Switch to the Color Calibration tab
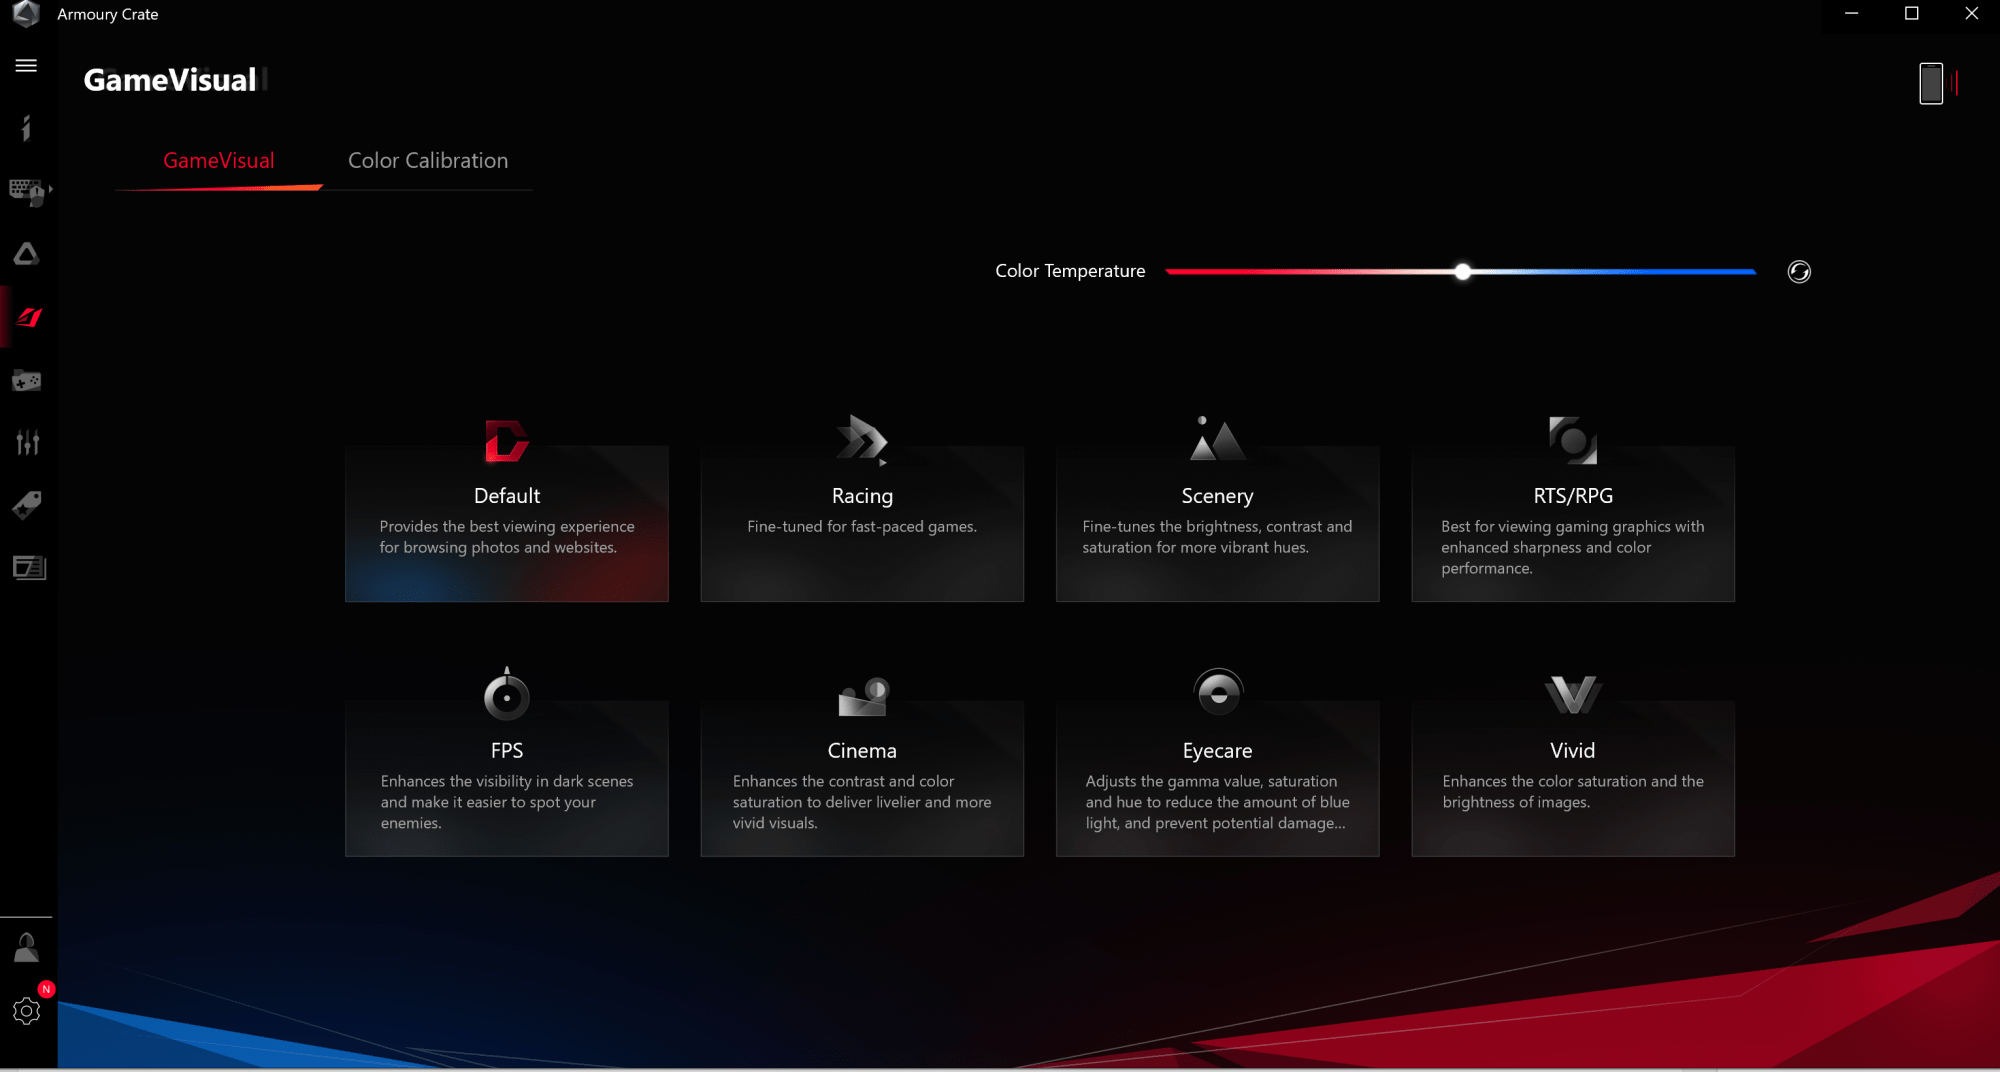This screenshot has height=1072, width=2000. (428, 161)
